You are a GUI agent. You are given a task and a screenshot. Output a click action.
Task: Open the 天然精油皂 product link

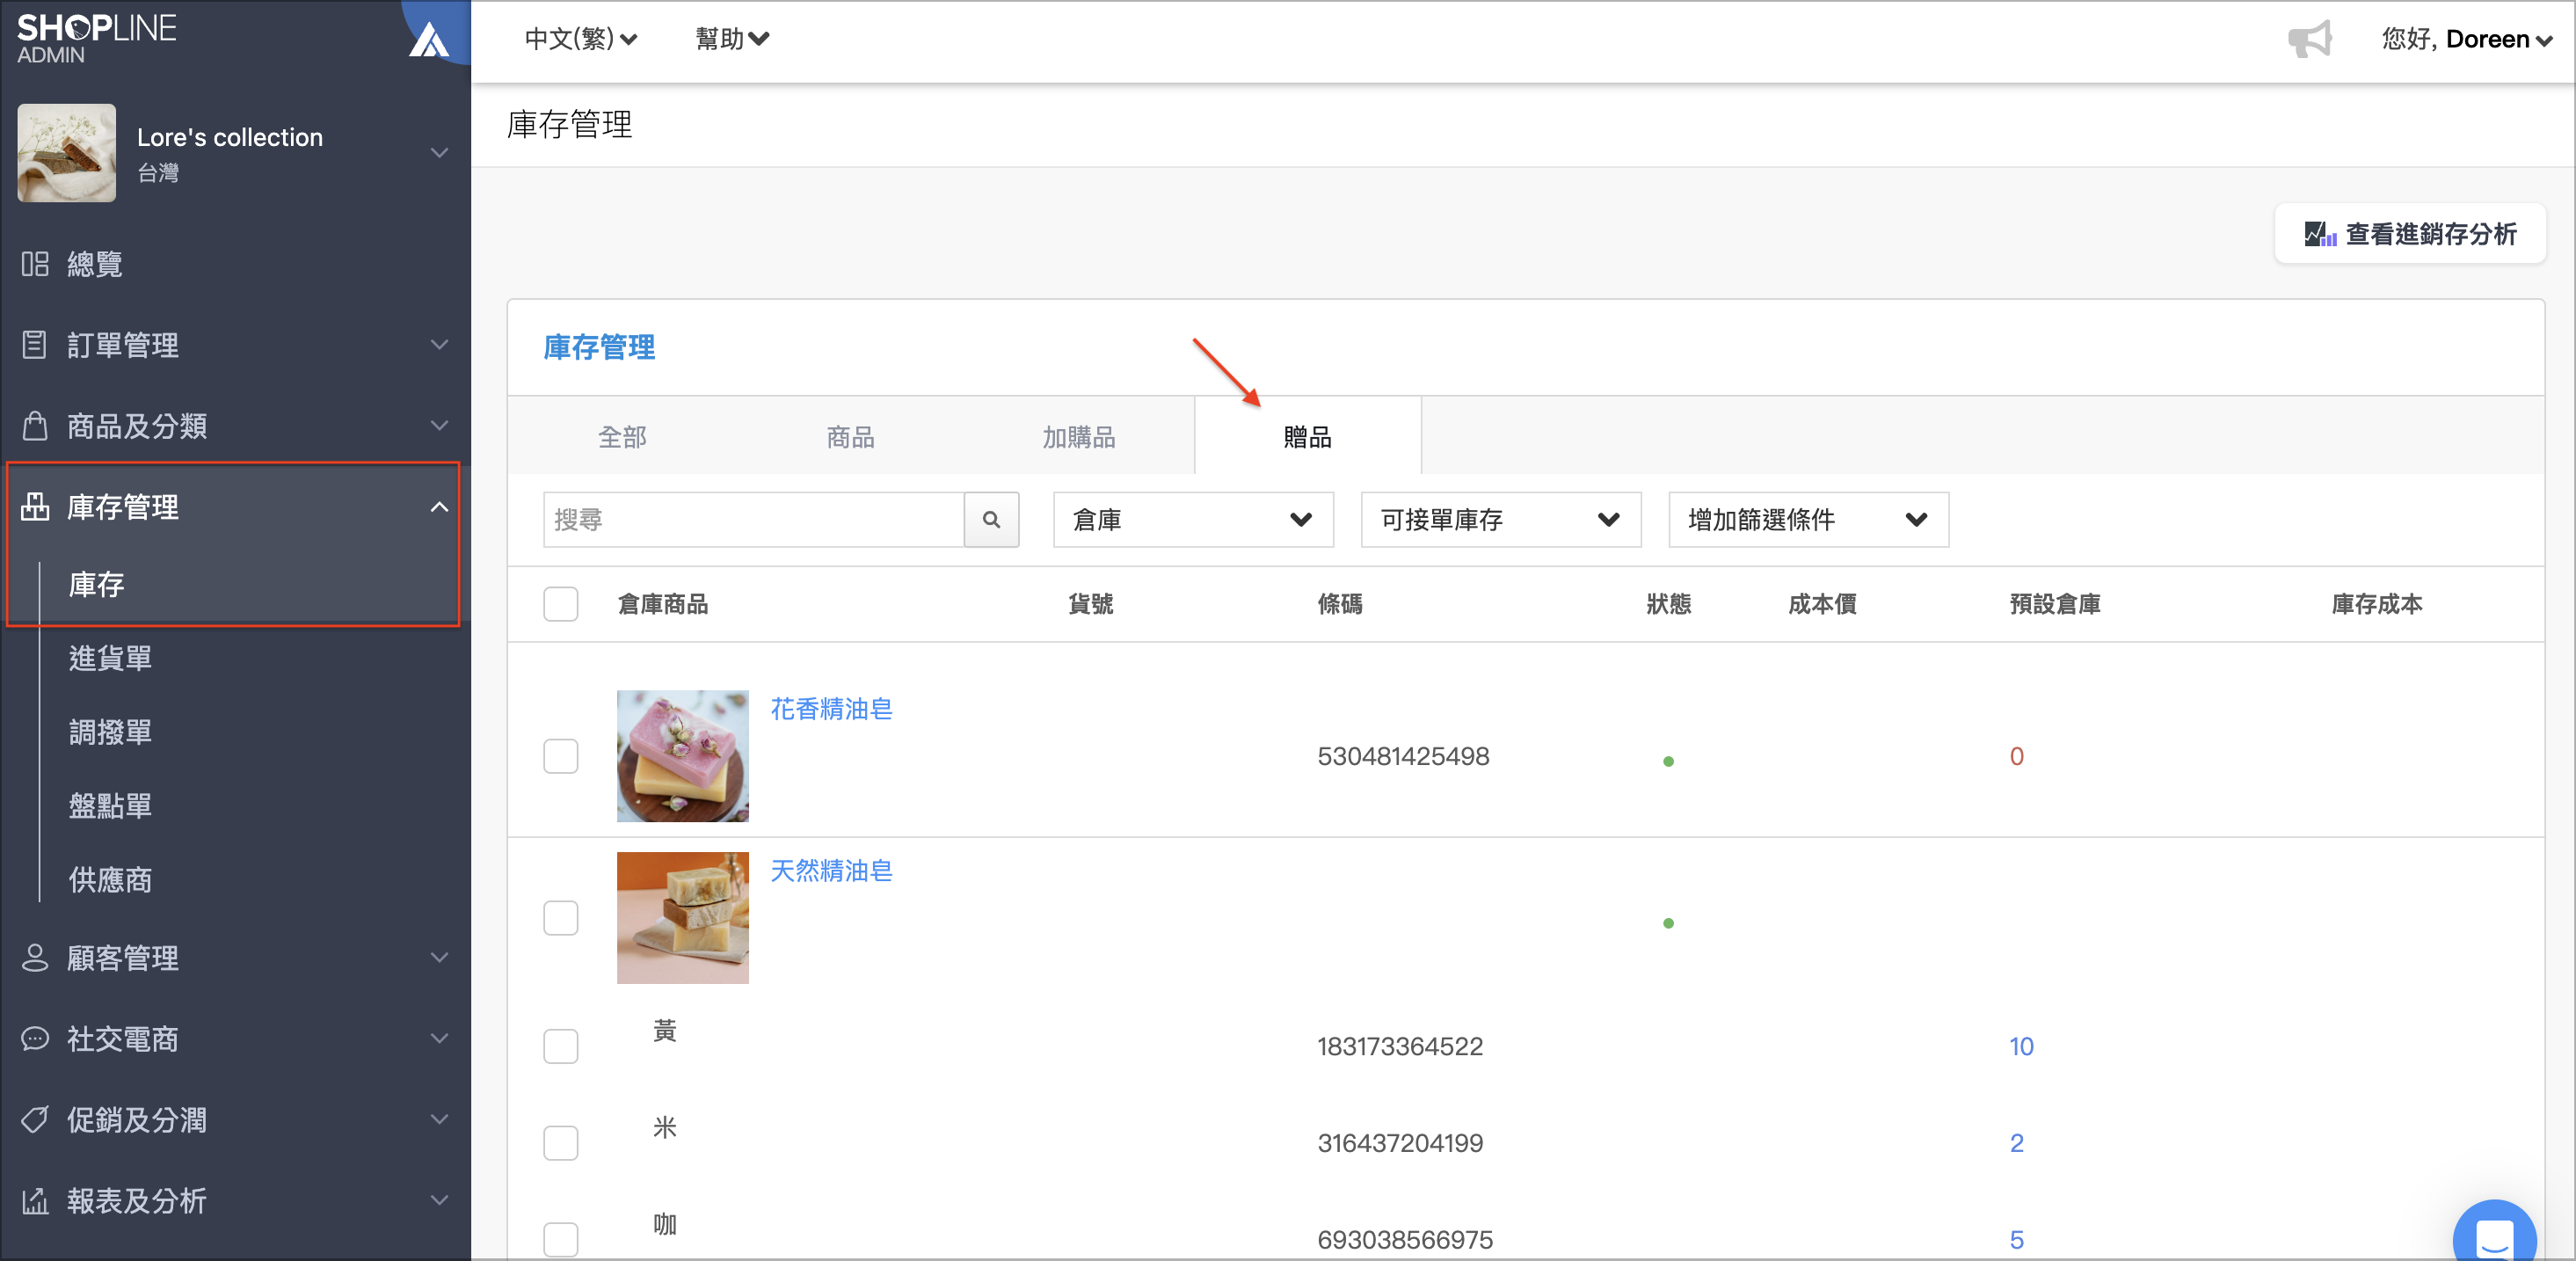point(831,871)
